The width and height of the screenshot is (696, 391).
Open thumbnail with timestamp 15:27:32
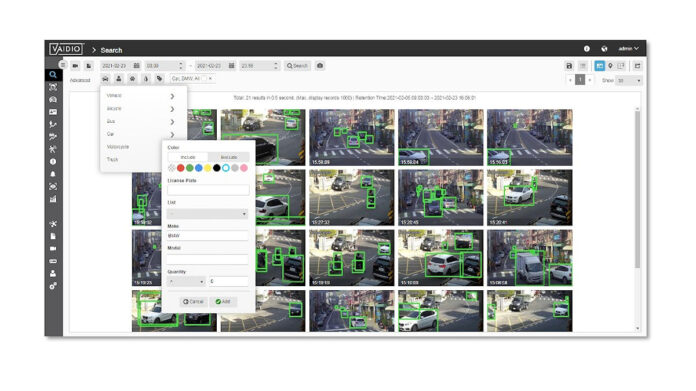(x=352, y=197)
